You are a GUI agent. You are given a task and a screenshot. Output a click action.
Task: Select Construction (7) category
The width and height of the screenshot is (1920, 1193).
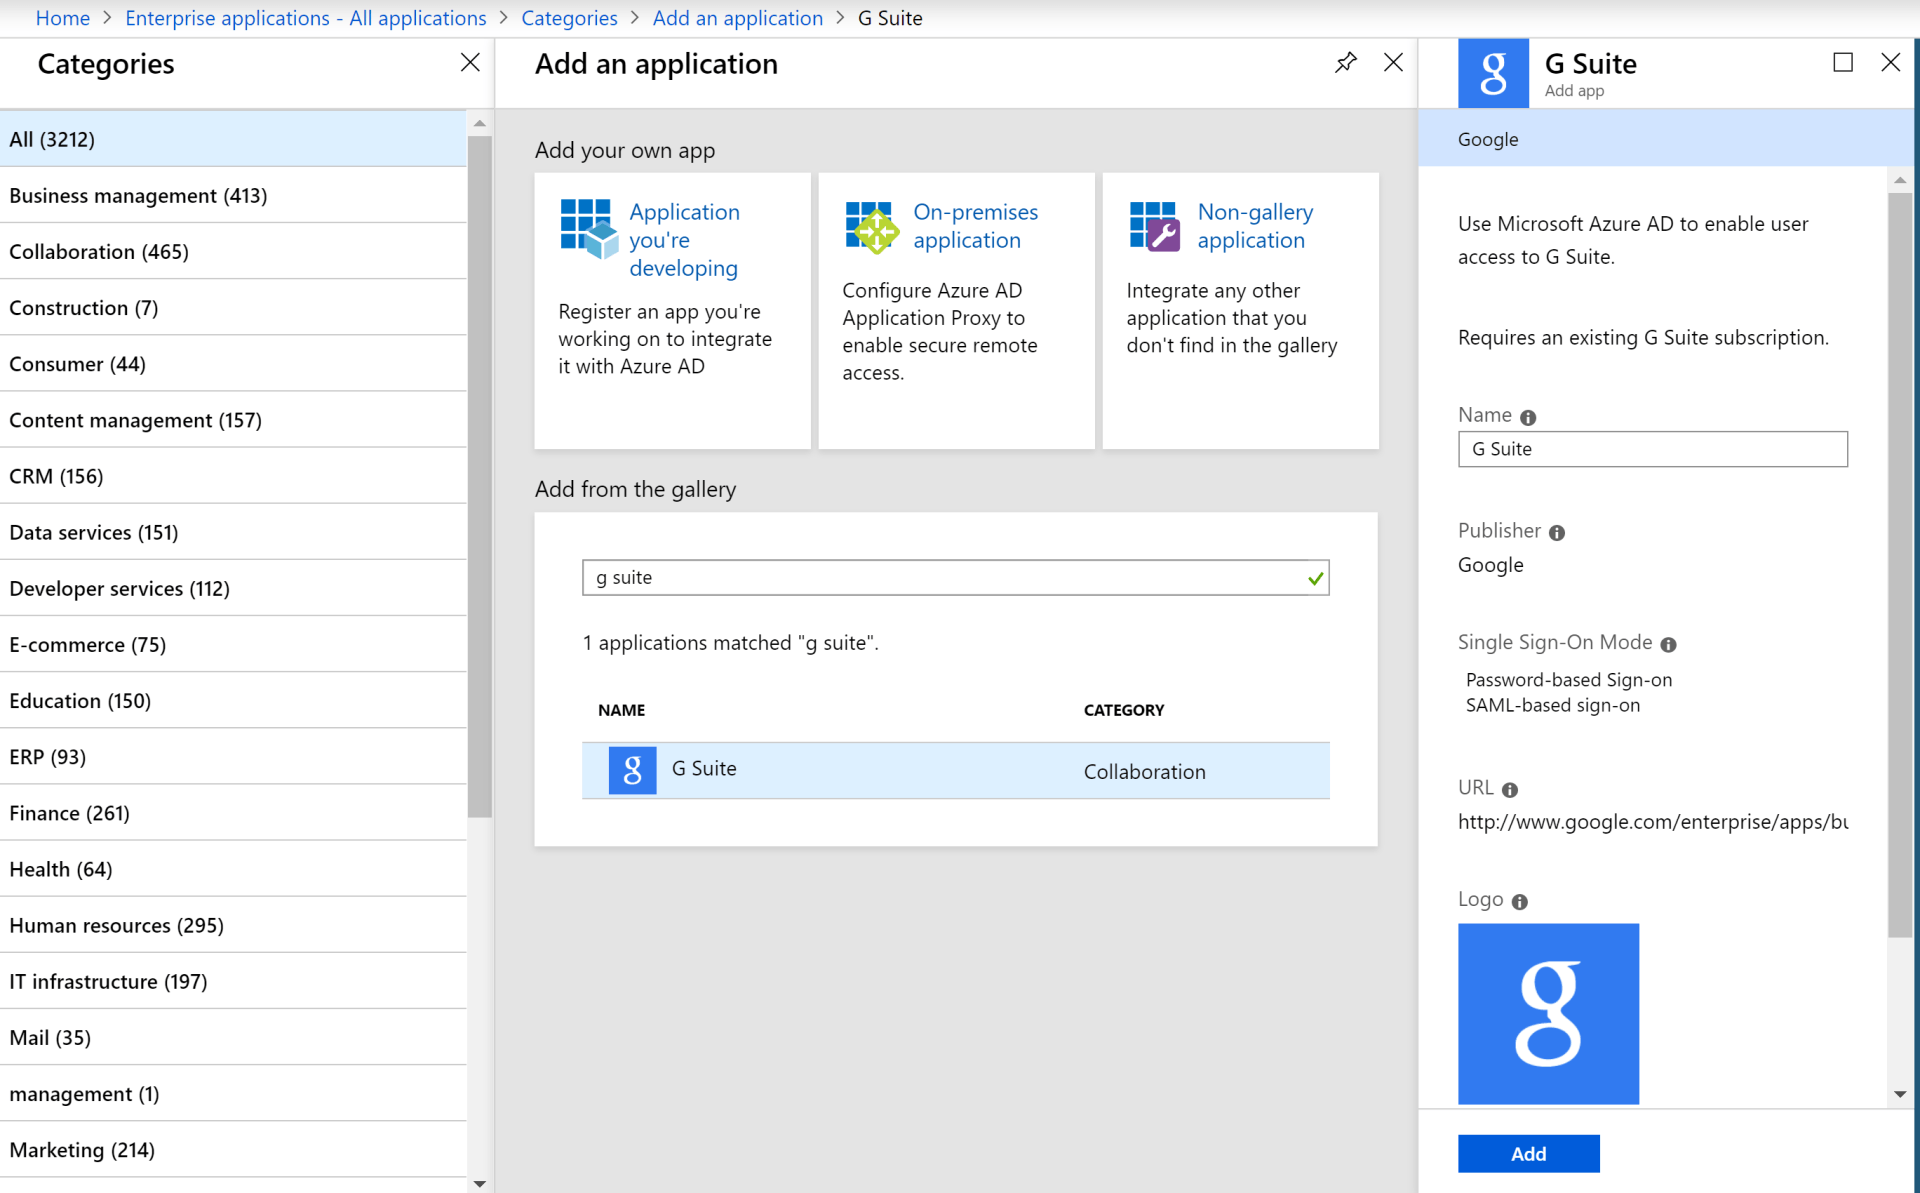coord(233,307)
